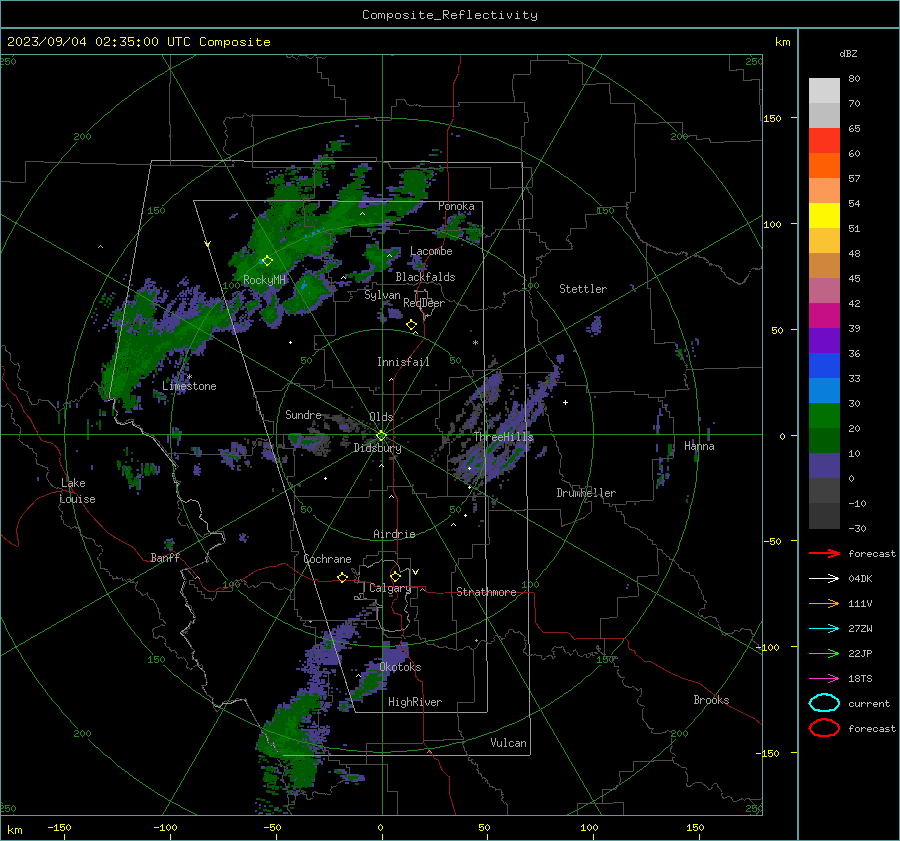Click the 39 dBZ magenta swatch
Screen dimensions: 900x841
click(824, 316)
